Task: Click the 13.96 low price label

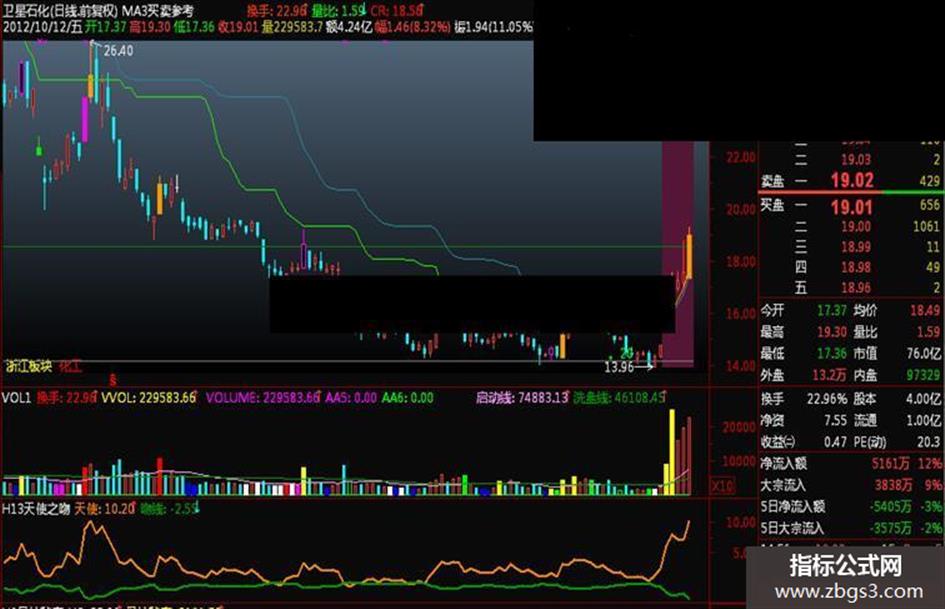Action: 619,367
